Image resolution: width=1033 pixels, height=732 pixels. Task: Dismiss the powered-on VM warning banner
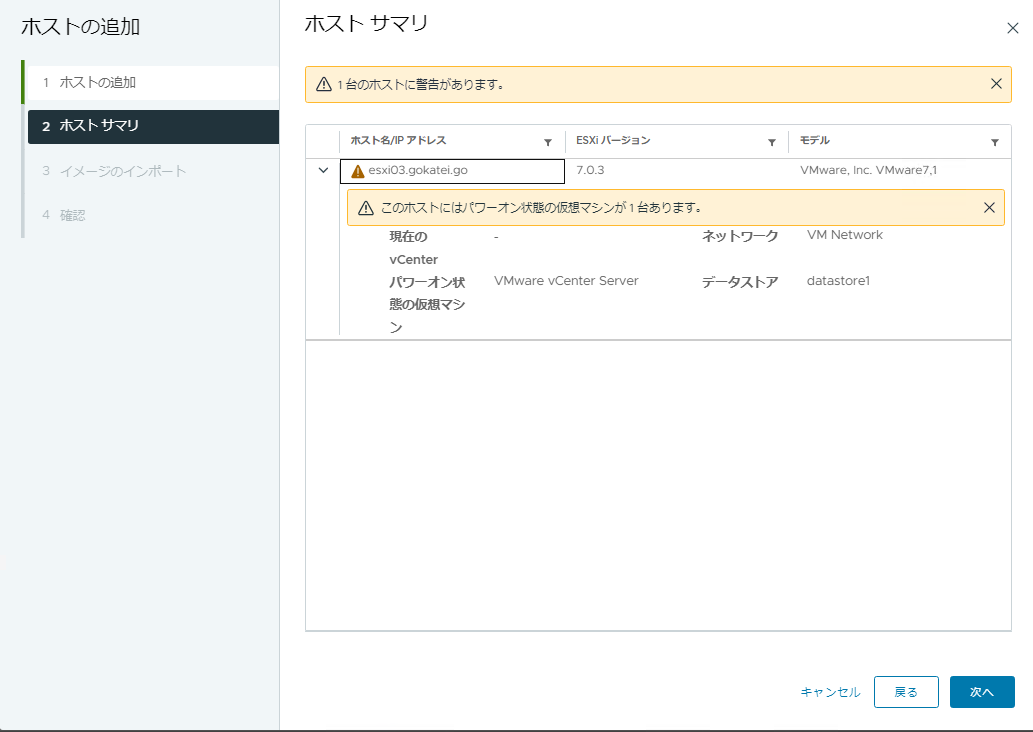989,208
